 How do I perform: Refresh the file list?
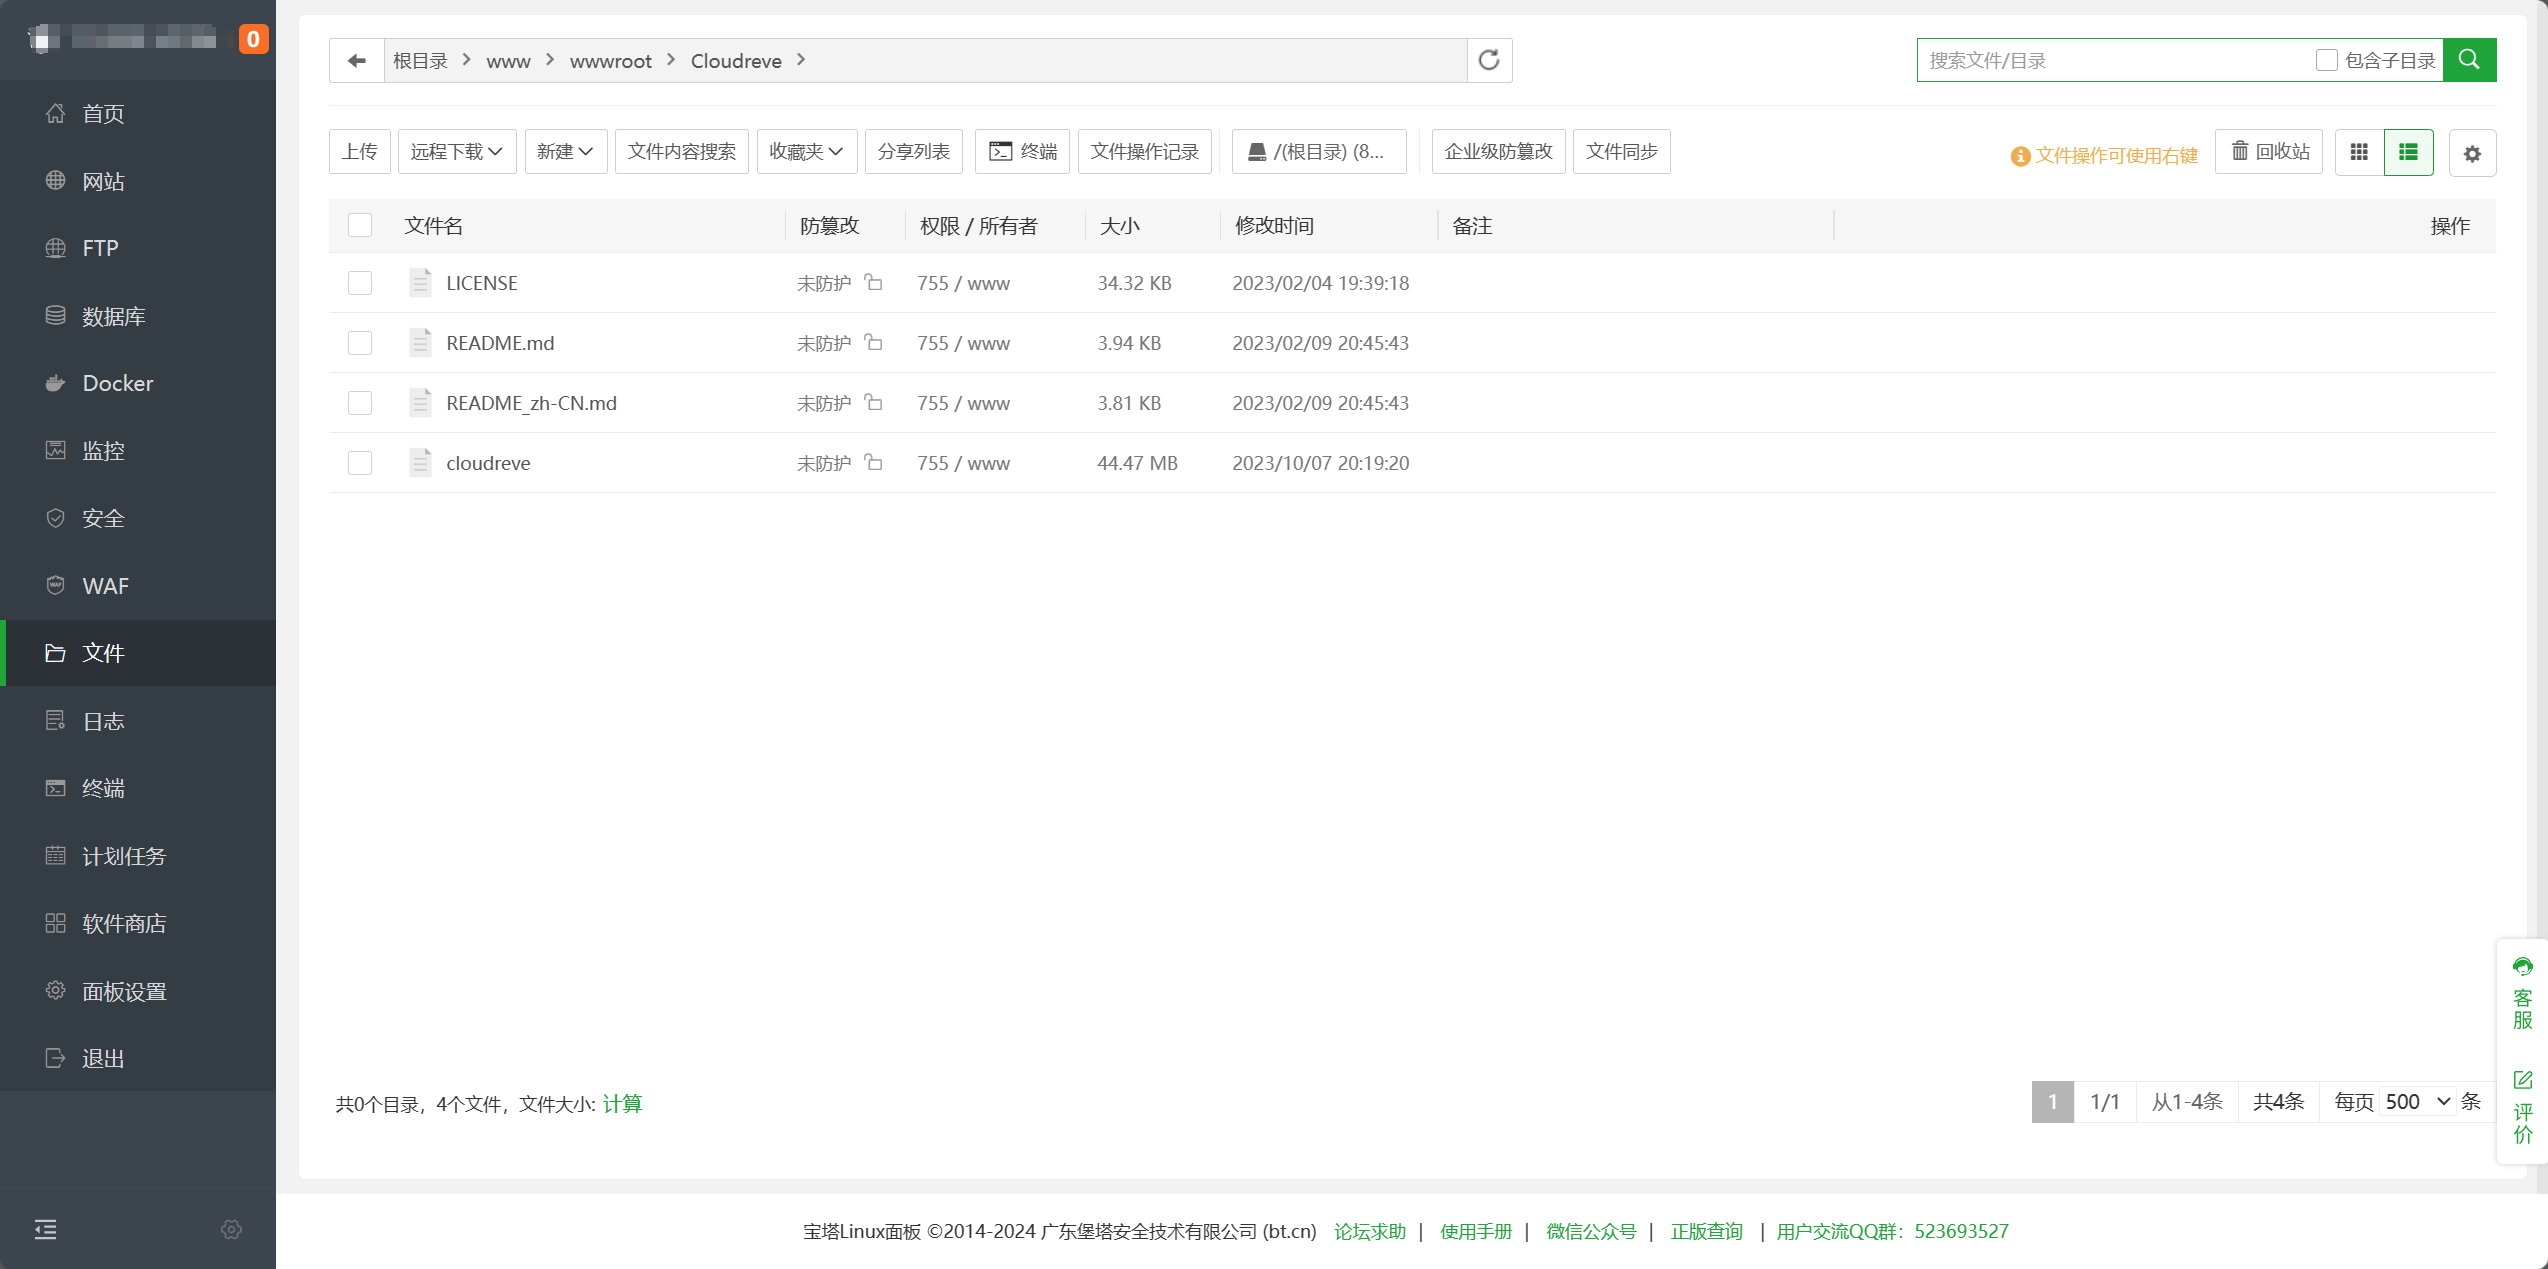(1489, 61)
